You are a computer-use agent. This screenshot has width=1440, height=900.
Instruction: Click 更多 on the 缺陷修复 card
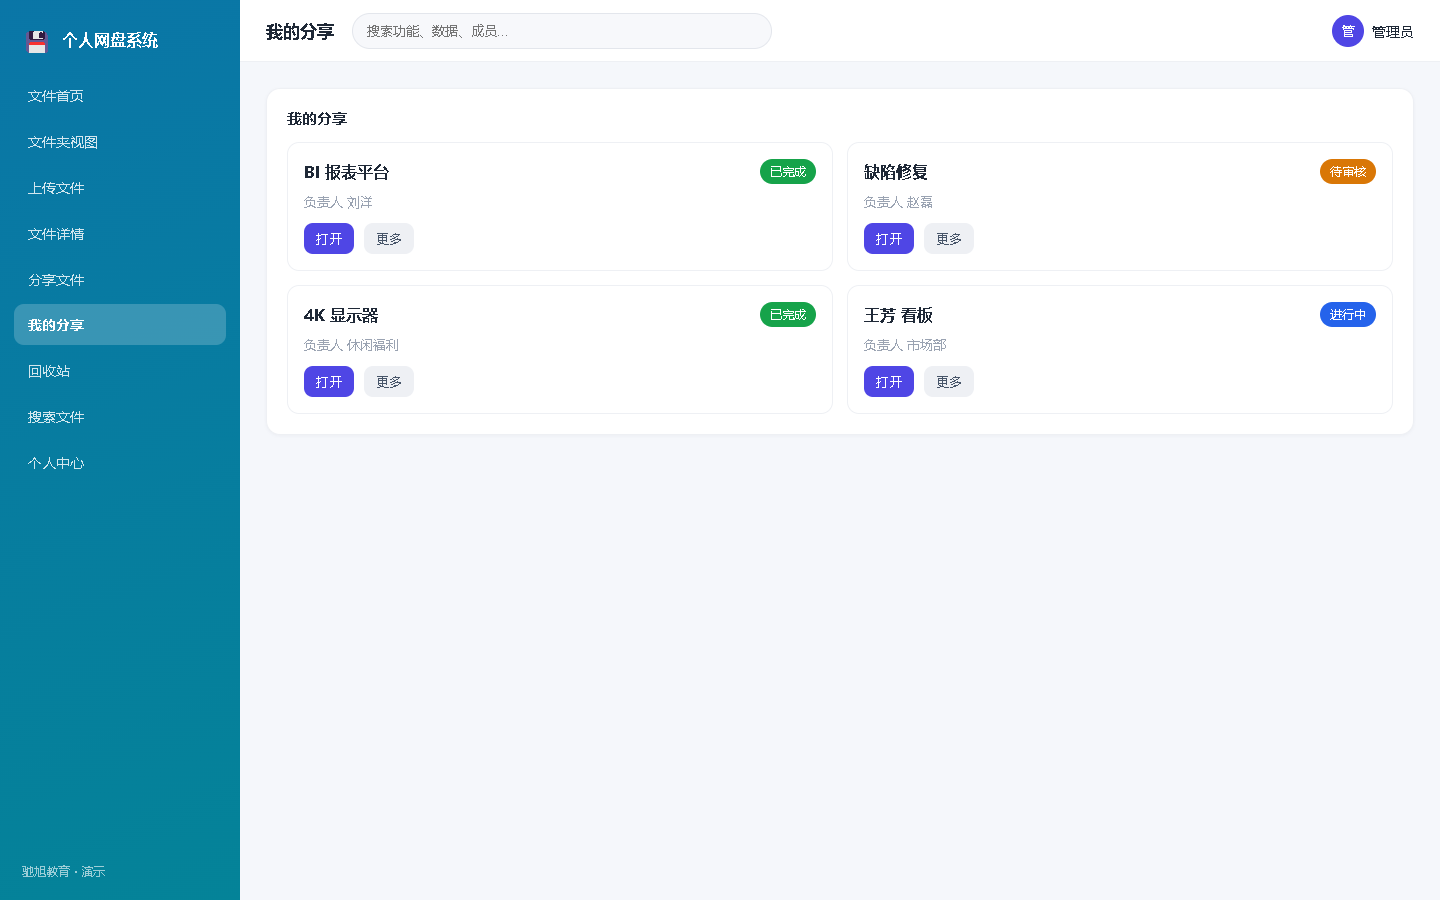tap(949, 239)
